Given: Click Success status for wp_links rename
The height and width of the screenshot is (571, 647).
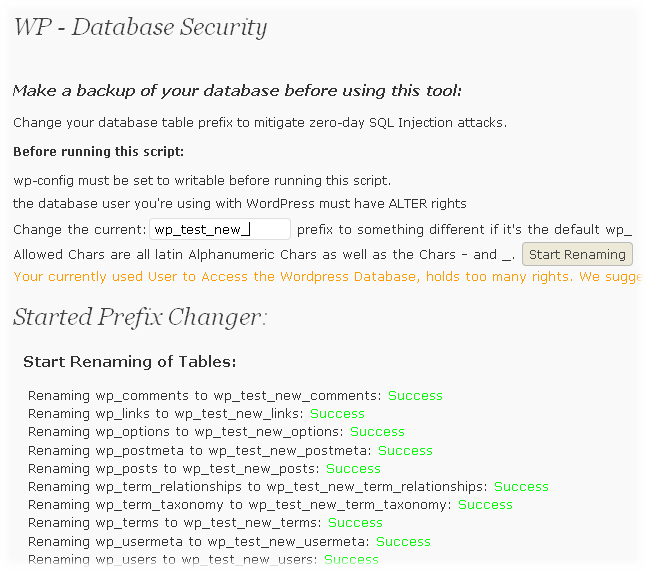Looking at the screenshot, I should (x=337, y=414).
